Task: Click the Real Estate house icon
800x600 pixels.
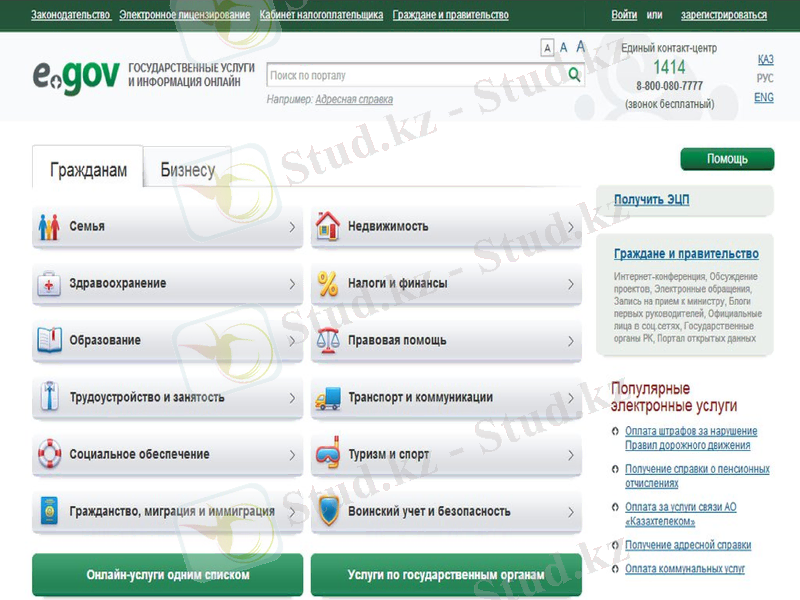Action: pyautogui.click(x=328, y=227)
